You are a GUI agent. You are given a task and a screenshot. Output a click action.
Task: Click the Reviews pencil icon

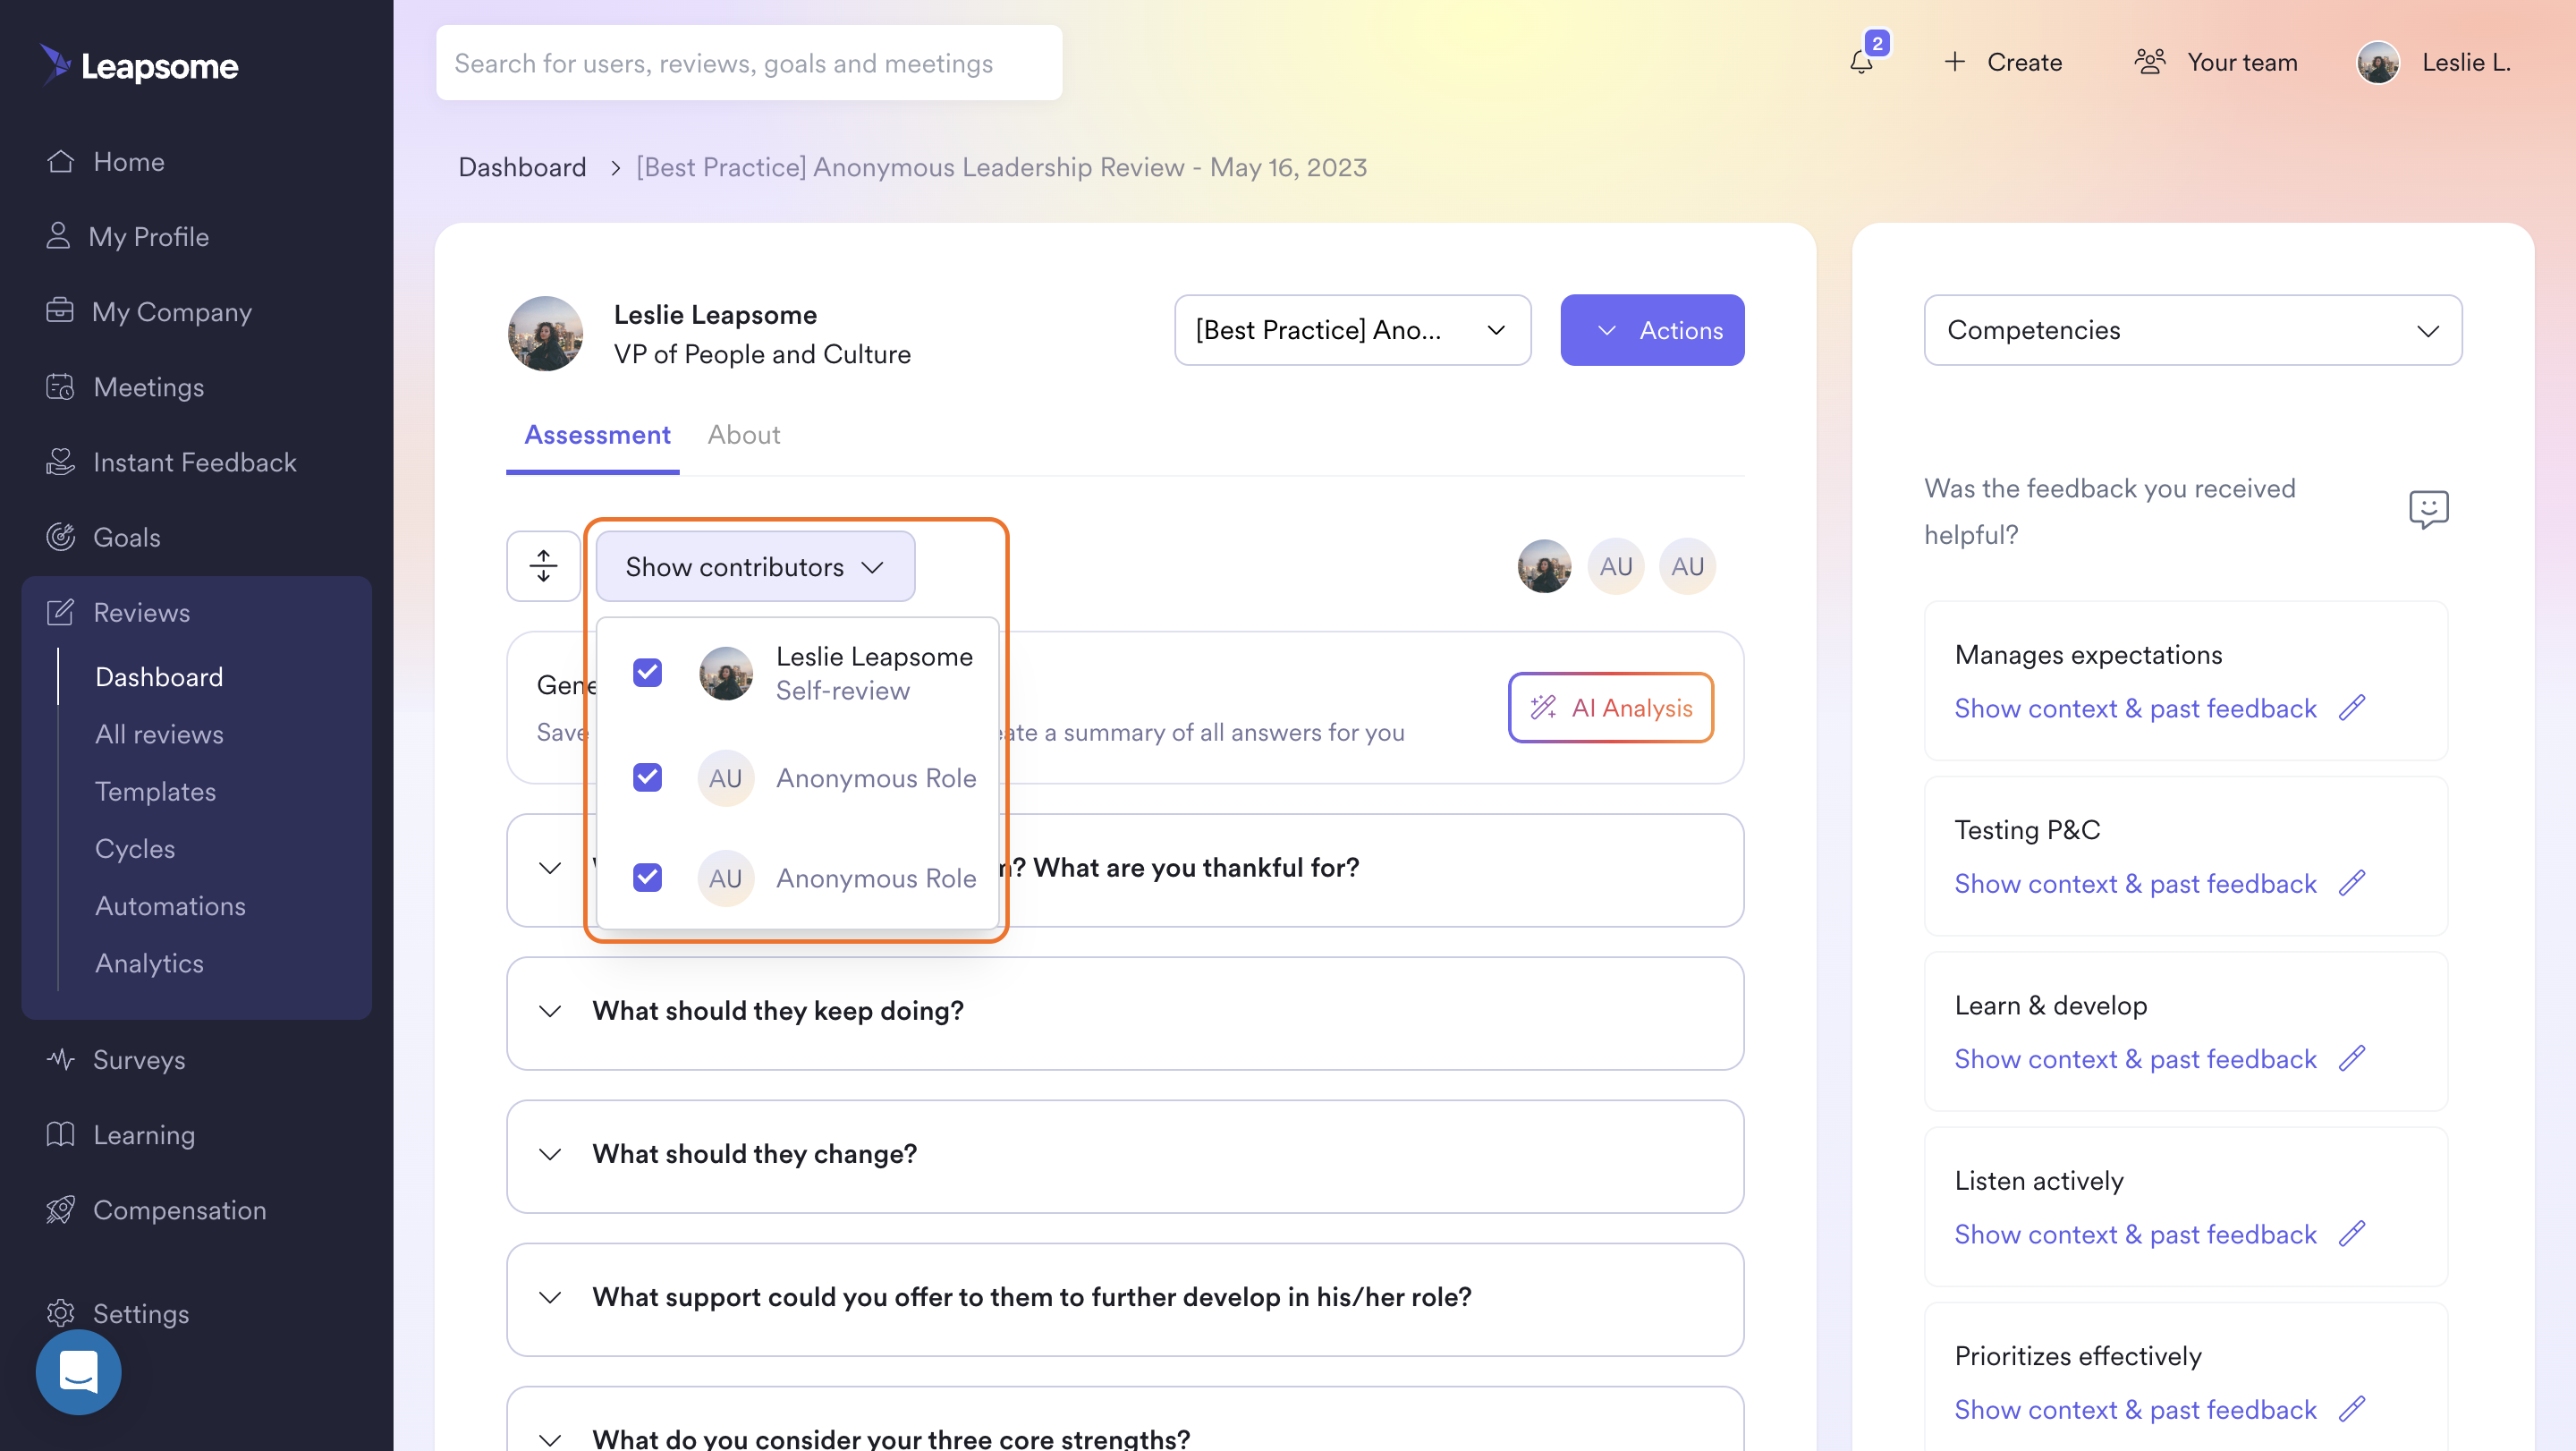pos(60,611)
